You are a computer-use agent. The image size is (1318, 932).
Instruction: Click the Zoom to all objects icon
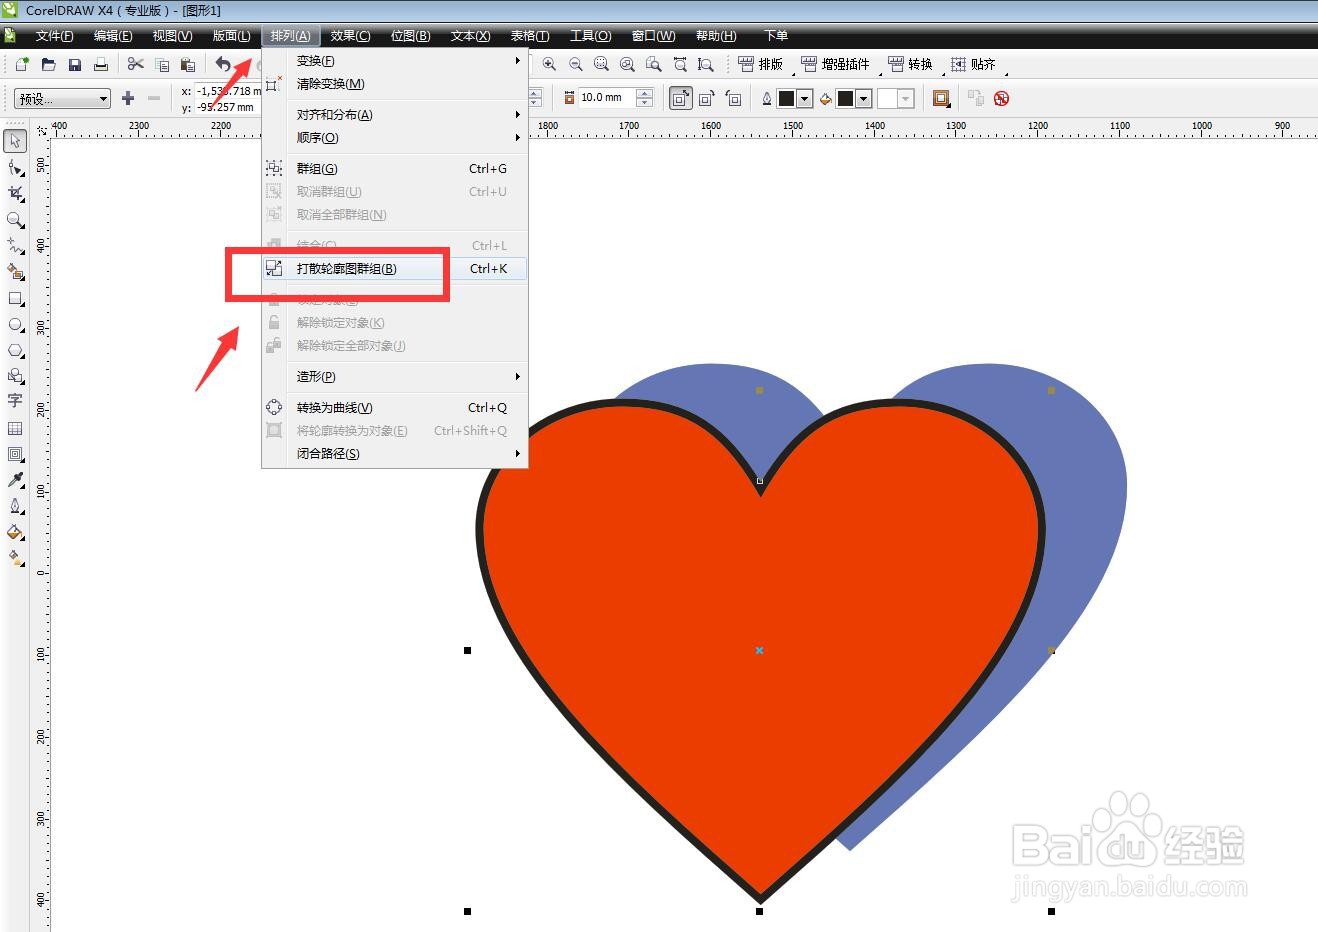(627, 64)
